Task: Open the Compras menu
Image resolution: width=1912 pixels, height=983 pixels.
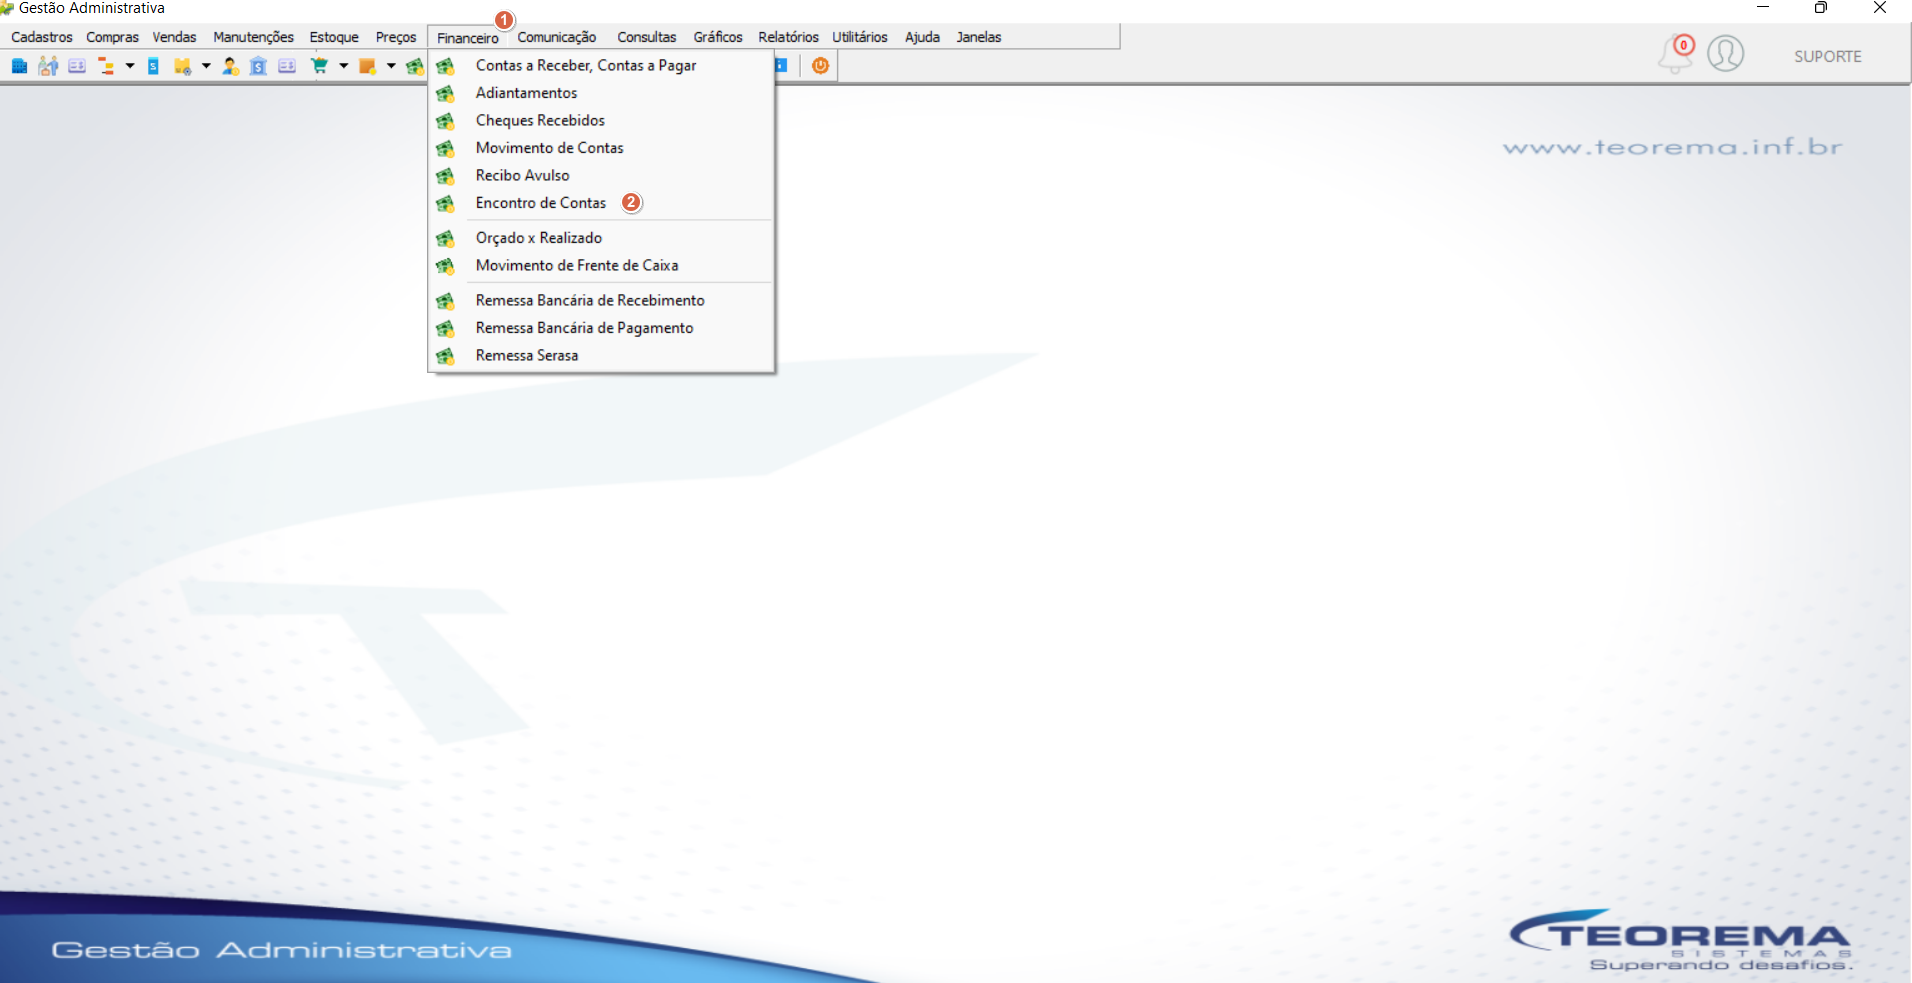Action: coord(112,37)
